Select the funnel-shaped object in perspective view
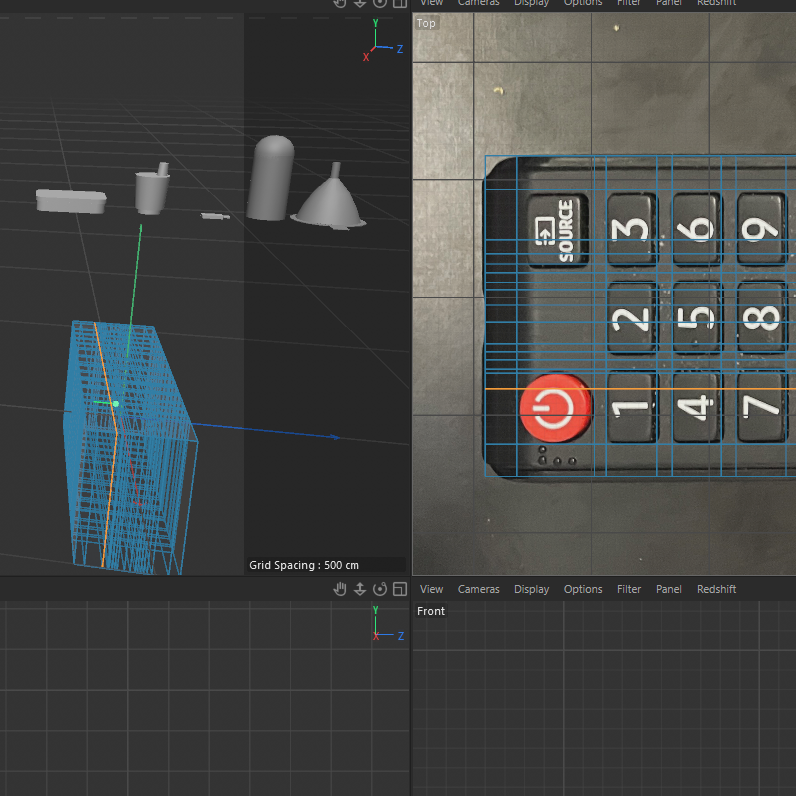The height and width of the screenshot is (796, 796). click(329, 197)
